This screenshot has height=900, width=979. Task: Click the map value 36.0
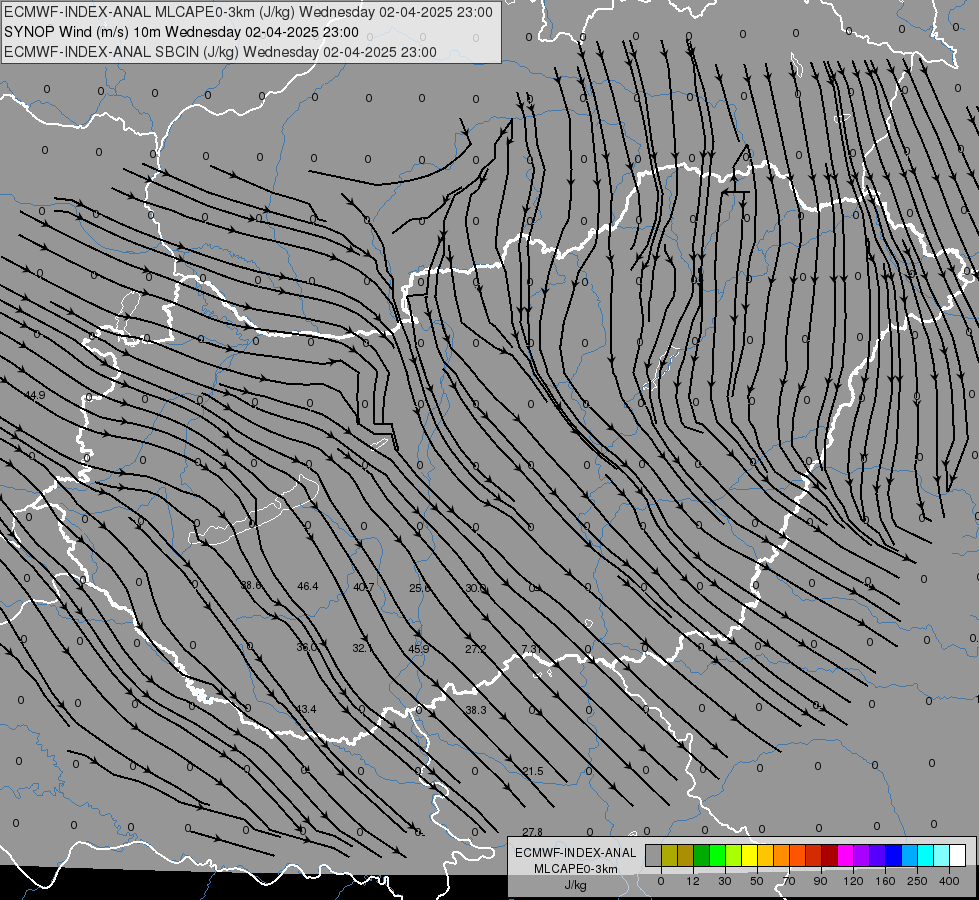[307, 647]
